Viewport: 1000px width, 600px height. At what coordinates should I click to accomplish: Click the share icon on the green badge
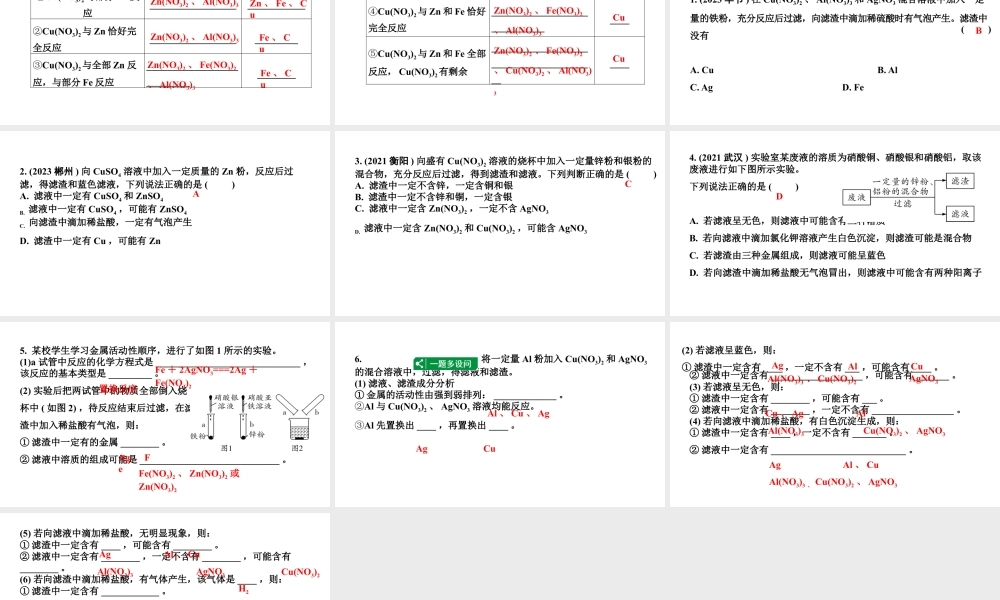coord(420,363)
